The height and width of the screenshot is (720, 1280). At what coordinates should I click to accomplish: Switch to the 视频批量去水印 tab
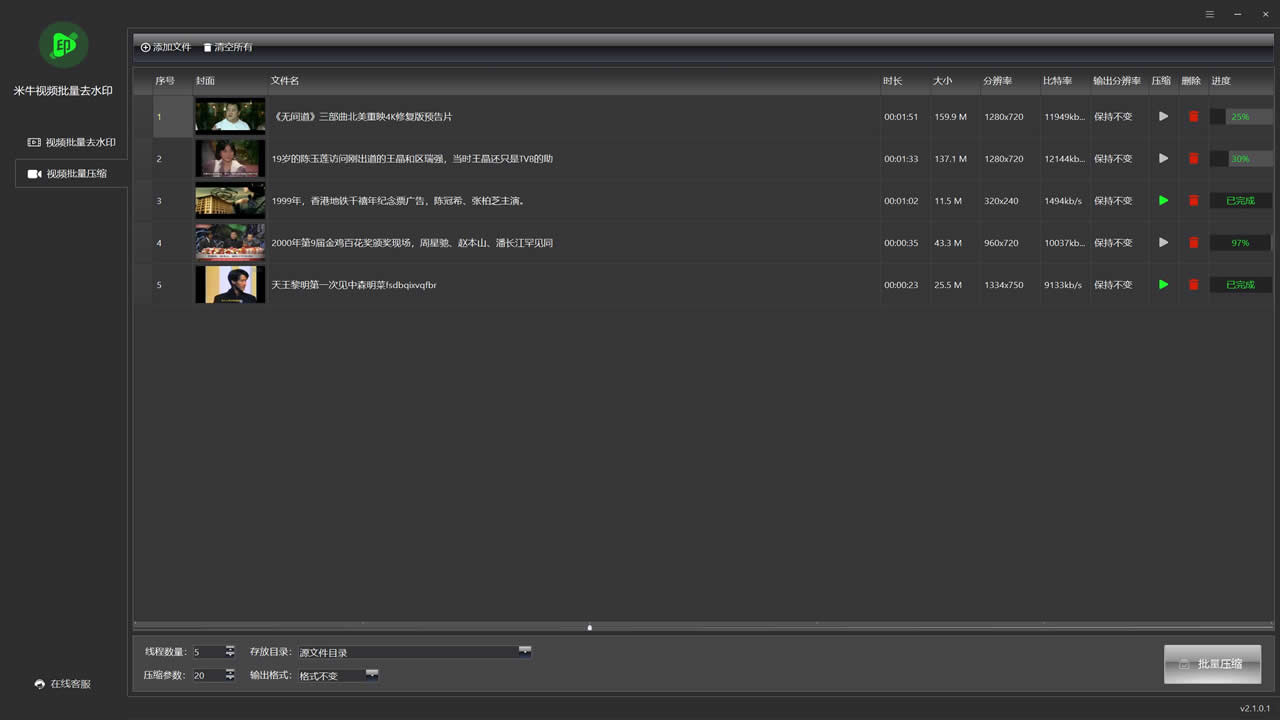tap(71, 142)
